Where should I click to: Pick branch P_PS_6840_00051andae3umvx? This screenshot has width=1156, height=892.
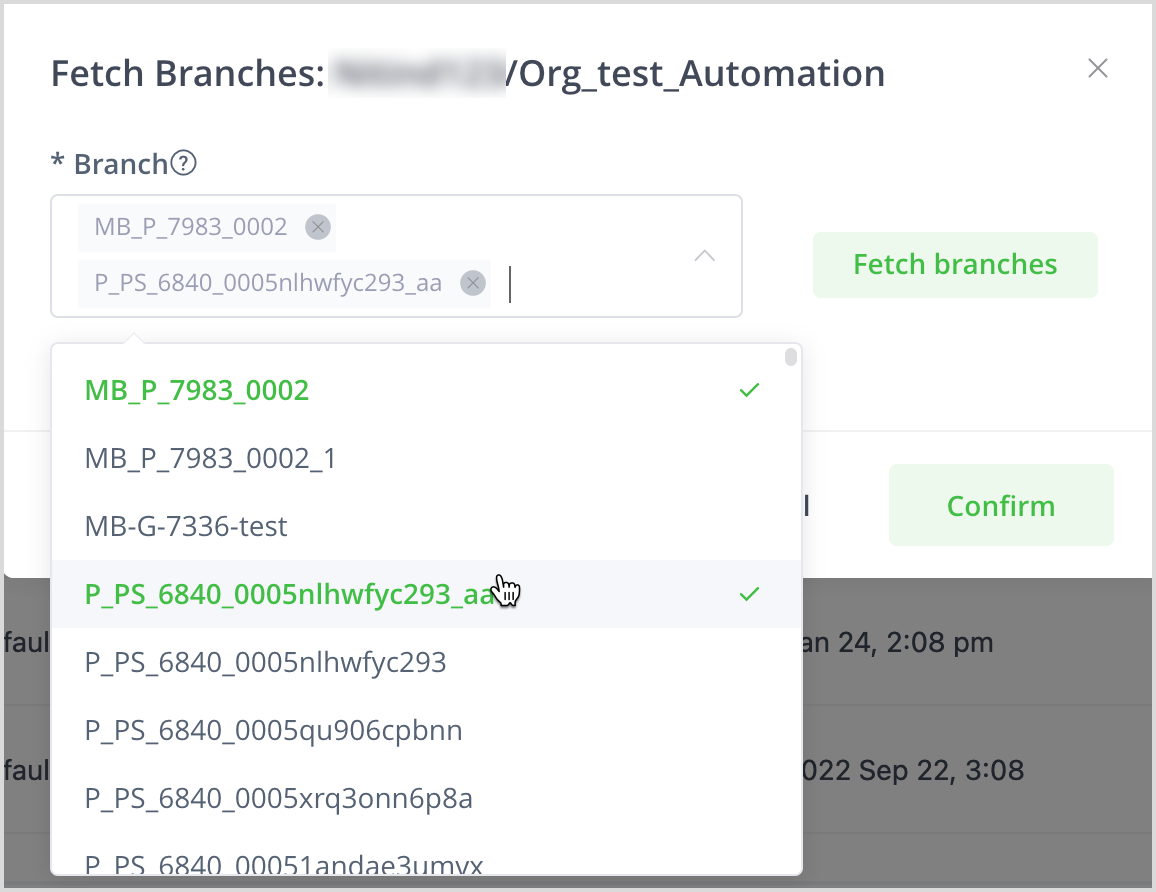[x=283, y=863]
